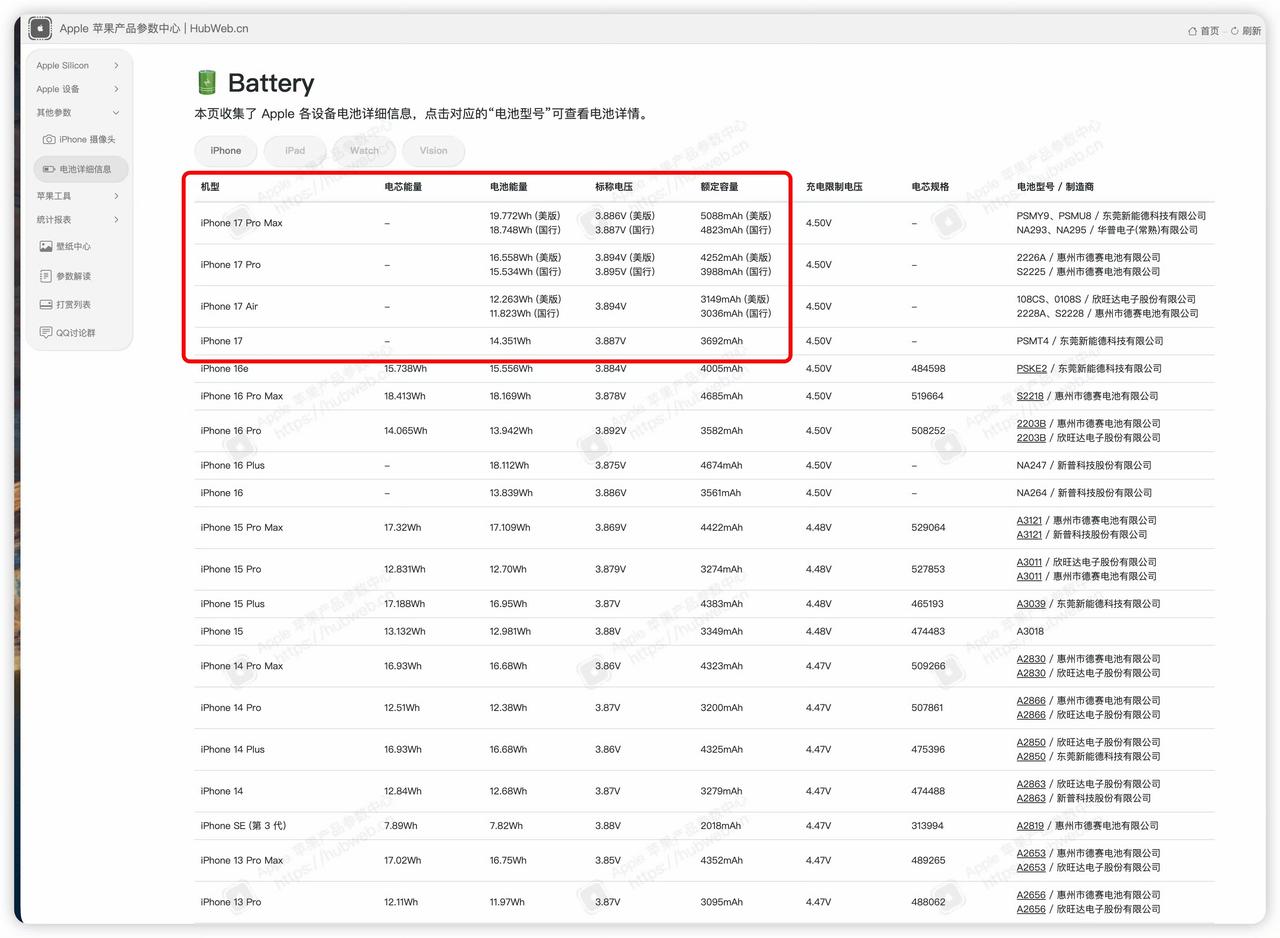
Task: Click the page title Apple 苹果产品参数中心
Action: pos(120,28)
